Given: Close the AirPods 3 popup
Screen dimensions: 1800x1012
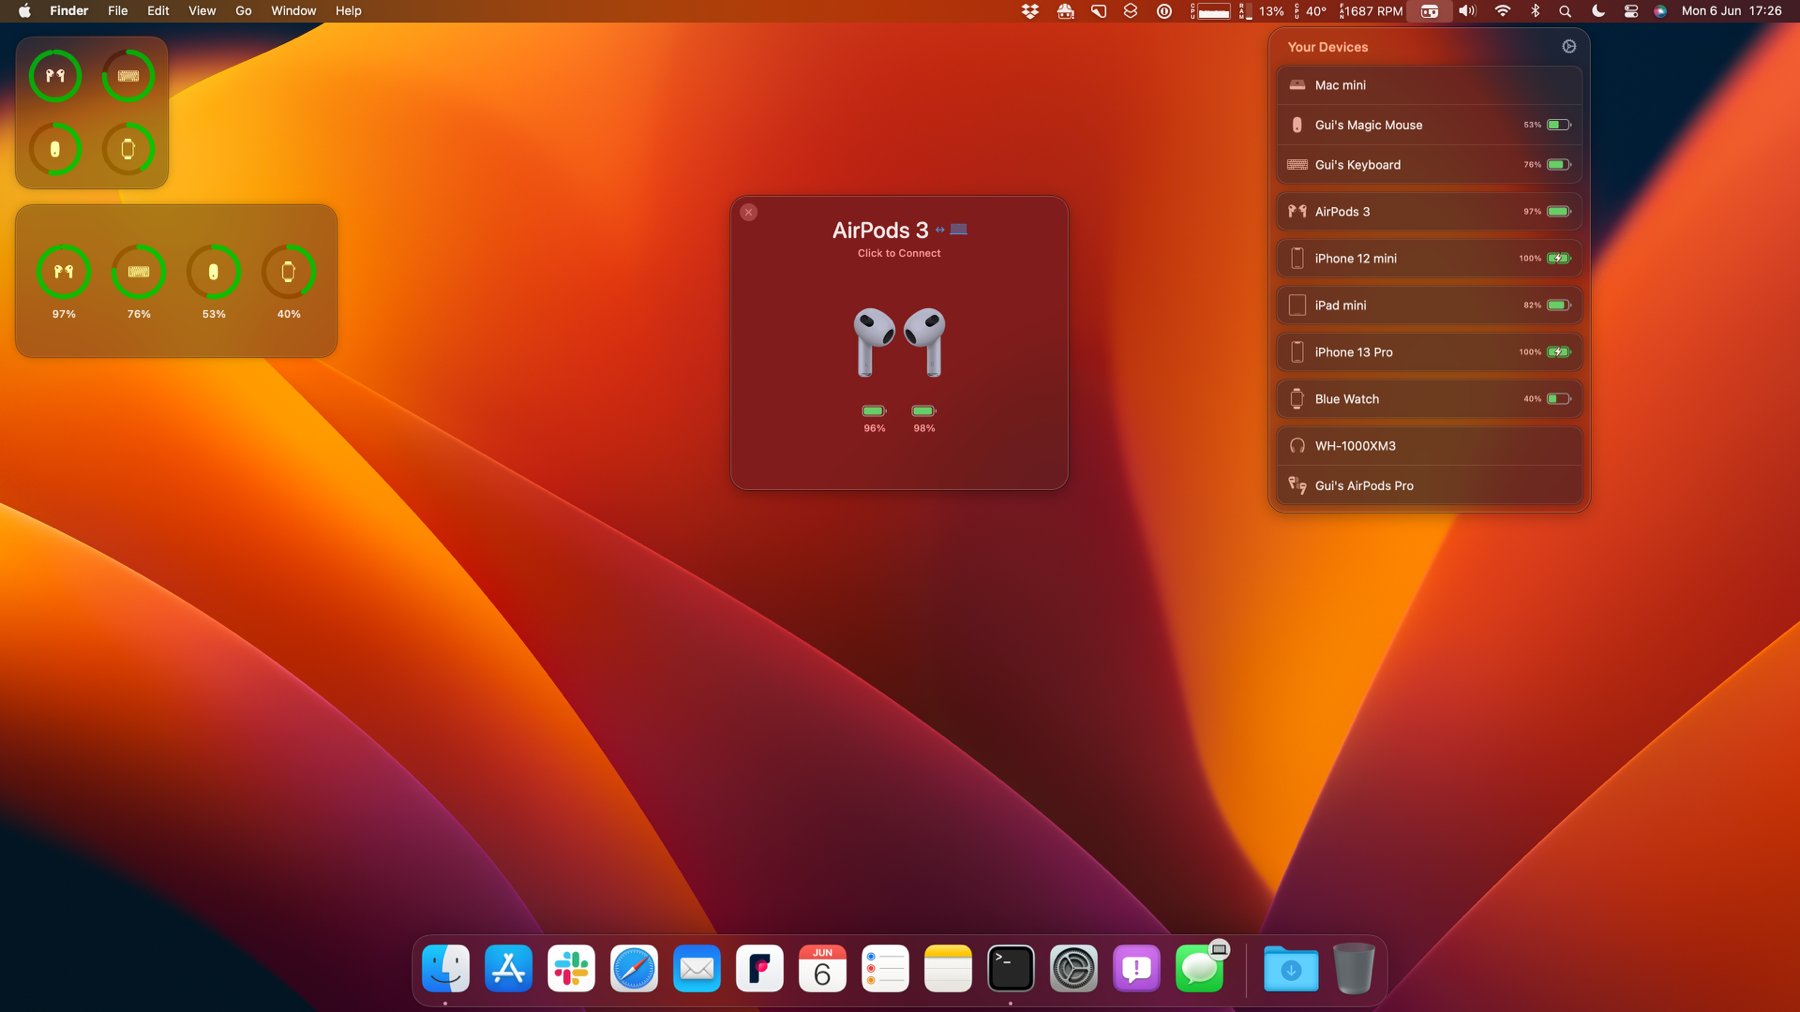Looking at the screenshot, I should click(x=748, y=212).
